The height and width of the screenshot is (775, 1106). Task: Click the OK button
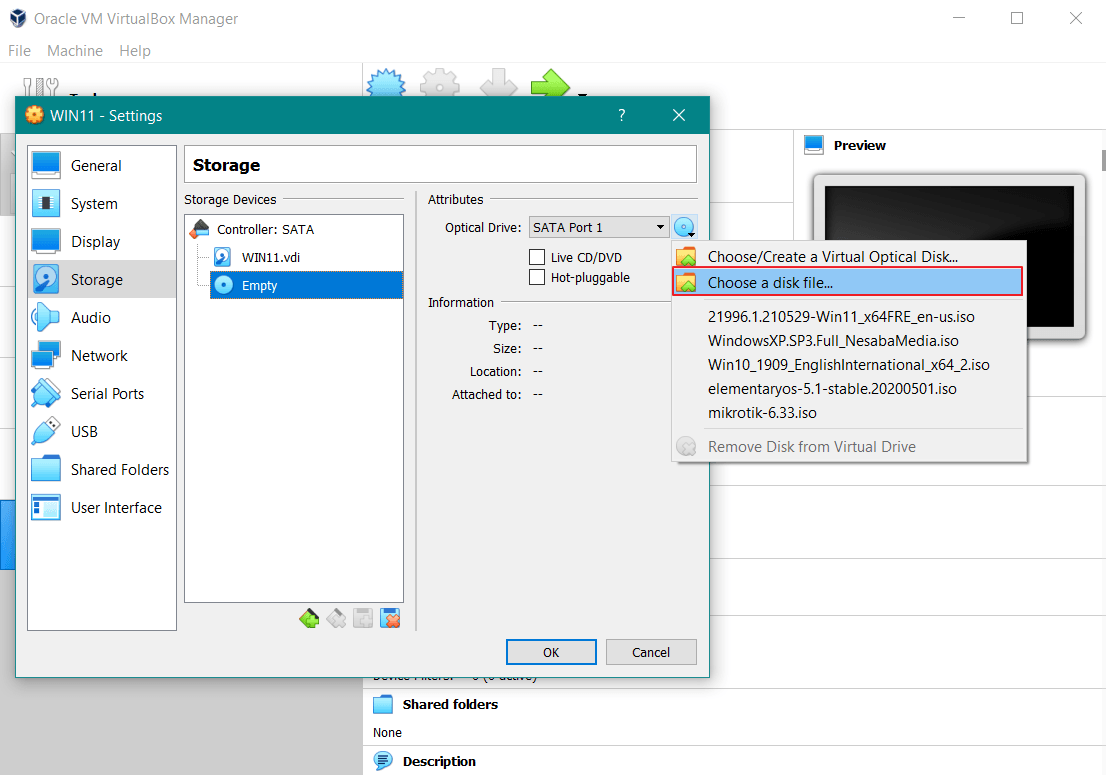[551, 652]
